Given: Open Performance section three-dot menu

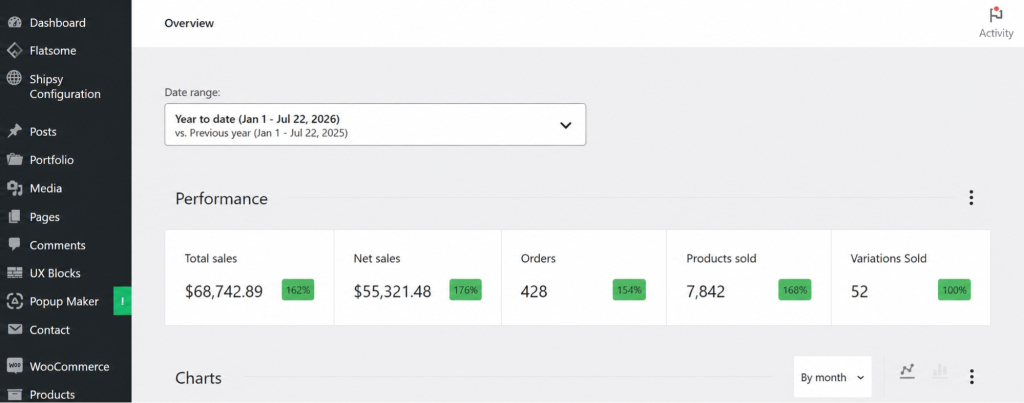Looking at the screenshot, I should [971, 198].
